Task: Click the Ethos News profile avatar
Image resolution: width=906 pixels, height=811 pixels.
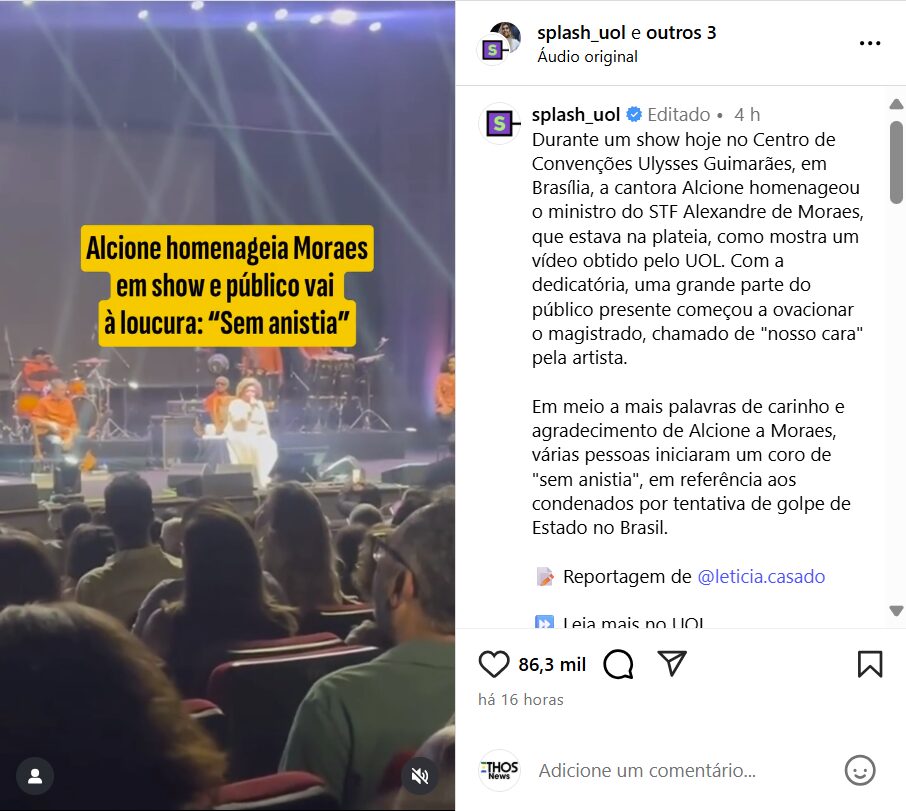Action: click(499, 770)
